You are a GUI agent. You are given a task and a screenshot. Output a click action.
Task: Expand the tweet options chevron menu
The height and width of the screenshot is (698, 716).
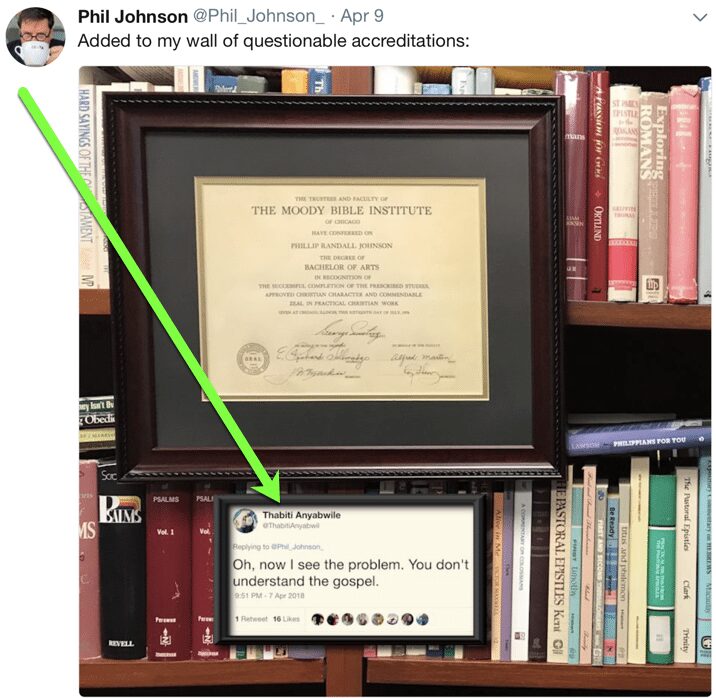coord(700,17)
